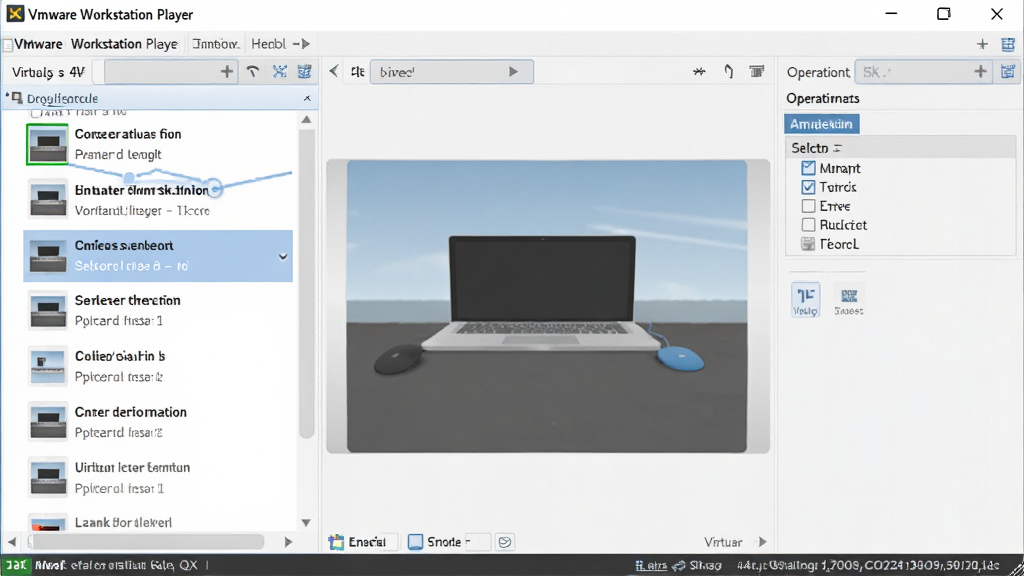Click the hook-shaped arrow icon in the center toolbar
The width and height of the screenshot is (1024, 576).
pyautogui.click(x=729, y=71)
